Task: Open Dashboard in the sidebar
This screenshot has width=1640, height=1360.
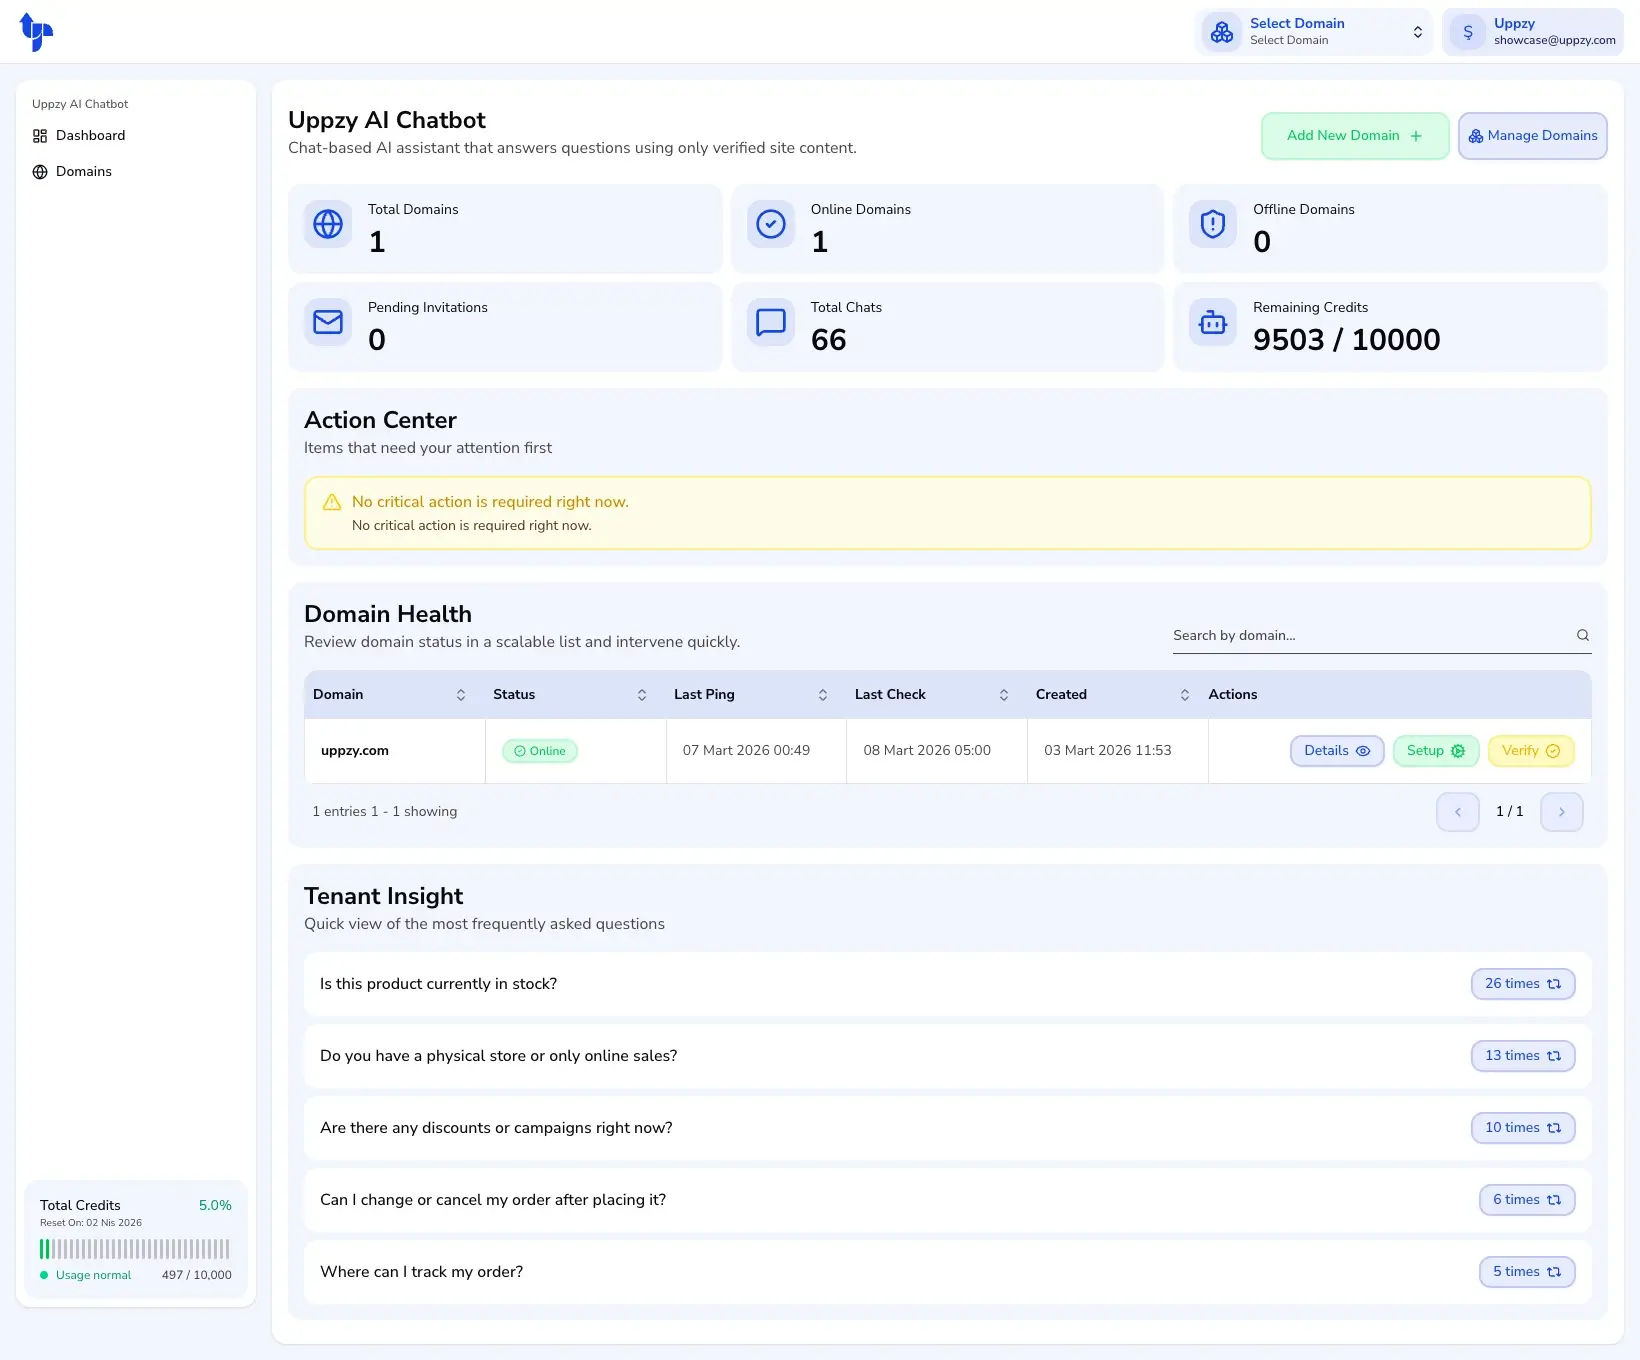Action: coord(90,136)
